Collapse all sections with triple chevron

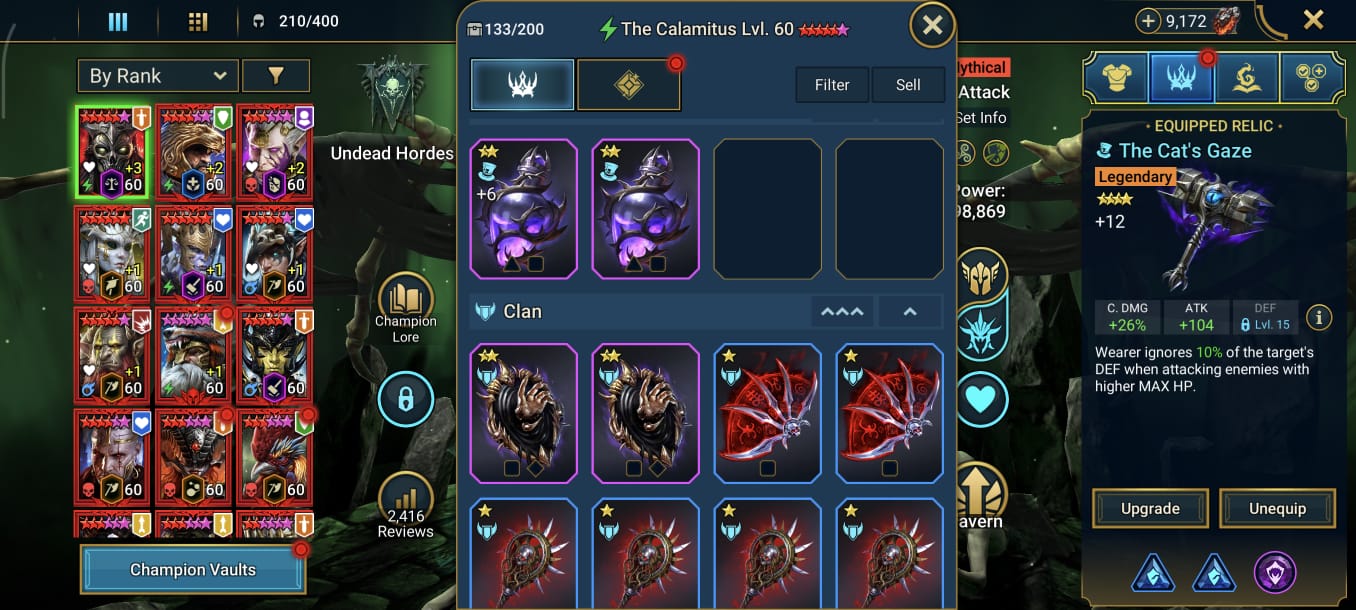[x=842, y=312]
